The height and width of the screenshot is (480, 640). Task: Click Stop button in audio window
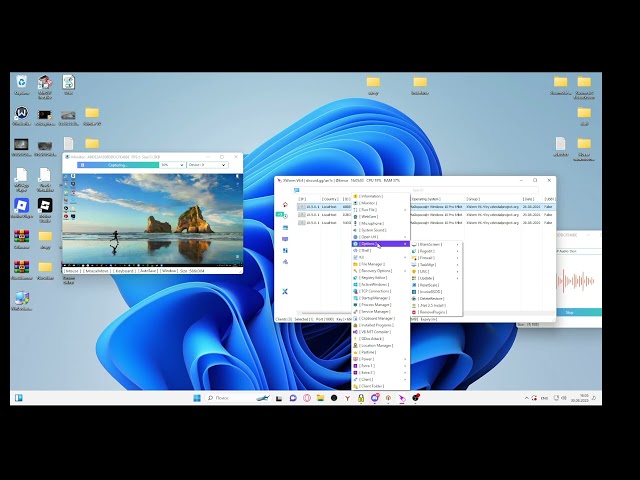coord(578,312)
